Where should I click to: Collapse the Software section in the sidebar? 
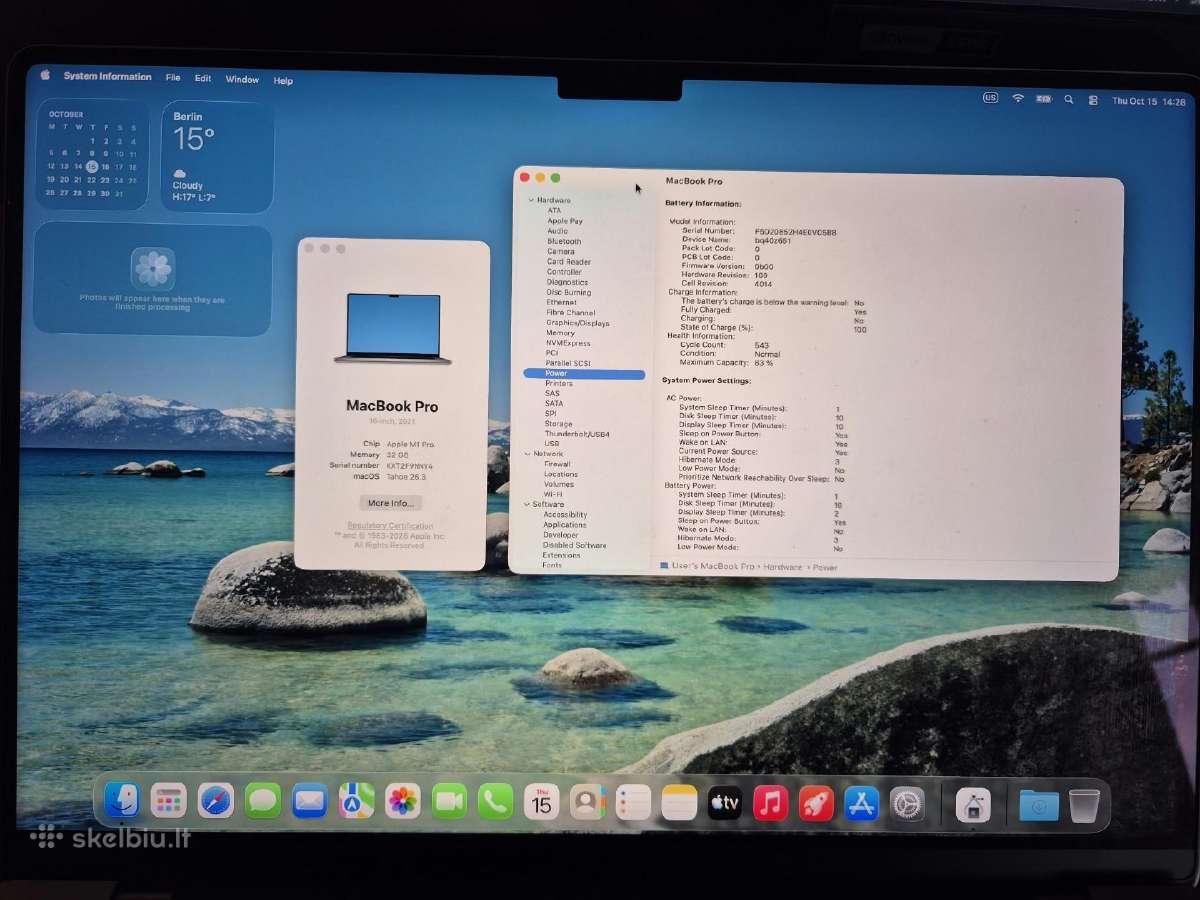[x=527, y=504]
